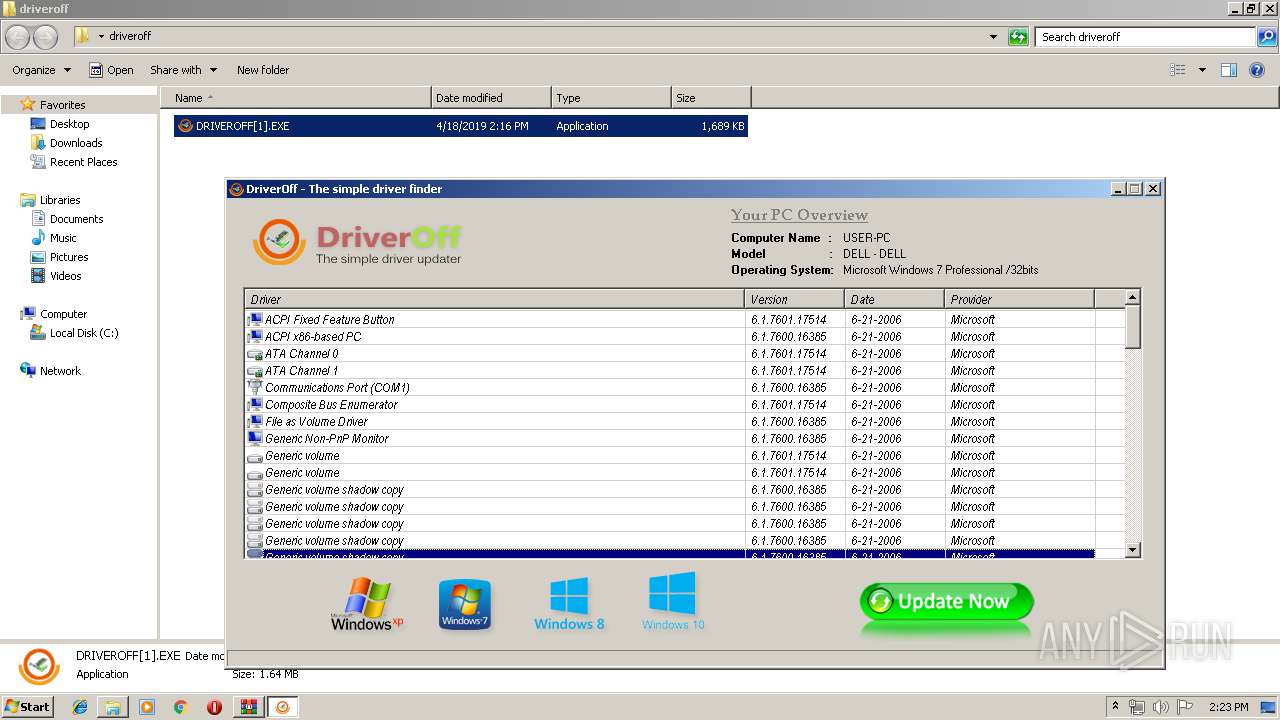Click the taskbar clock showing 2:23 PM
Image resolution: width=1280 pixels, height=720 pixels.
coord(1229,707)
